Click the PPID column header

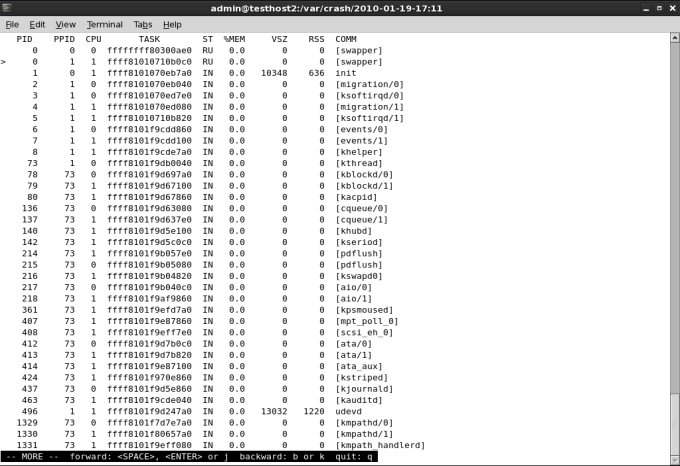click(x=64, y=39)
